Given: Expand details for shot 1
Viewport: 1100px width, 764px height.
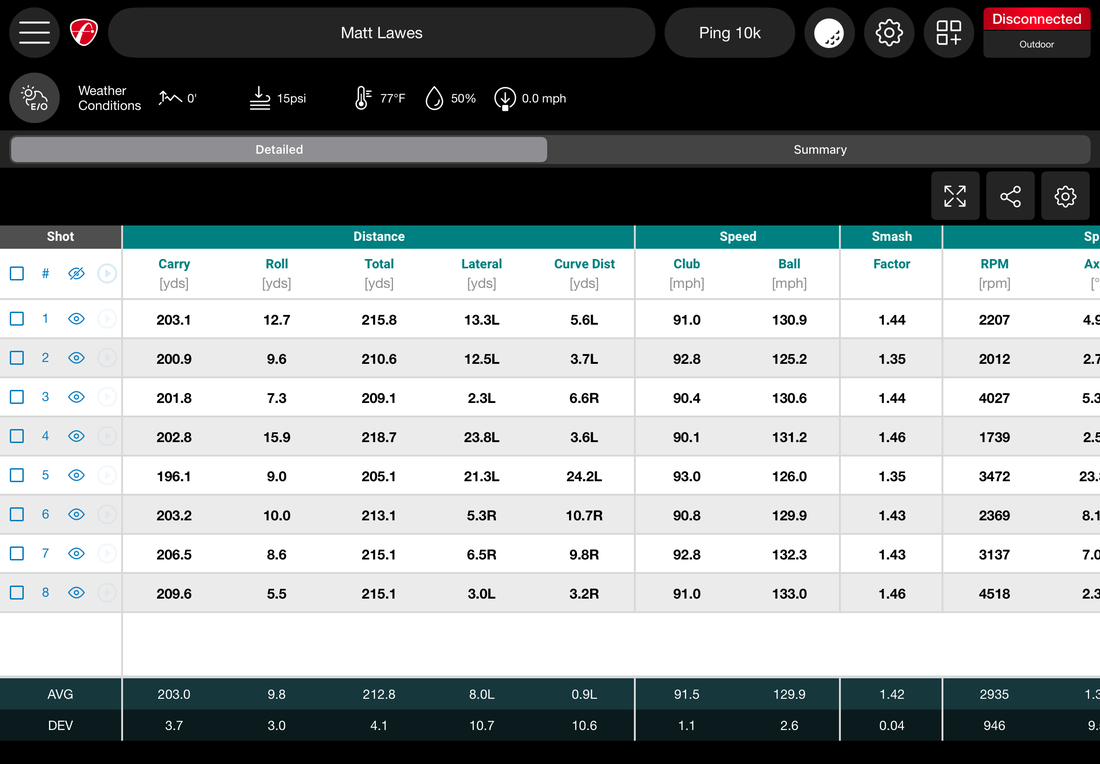Looking at the screenshot, I should pyautogui.click(x=107, y=318).
